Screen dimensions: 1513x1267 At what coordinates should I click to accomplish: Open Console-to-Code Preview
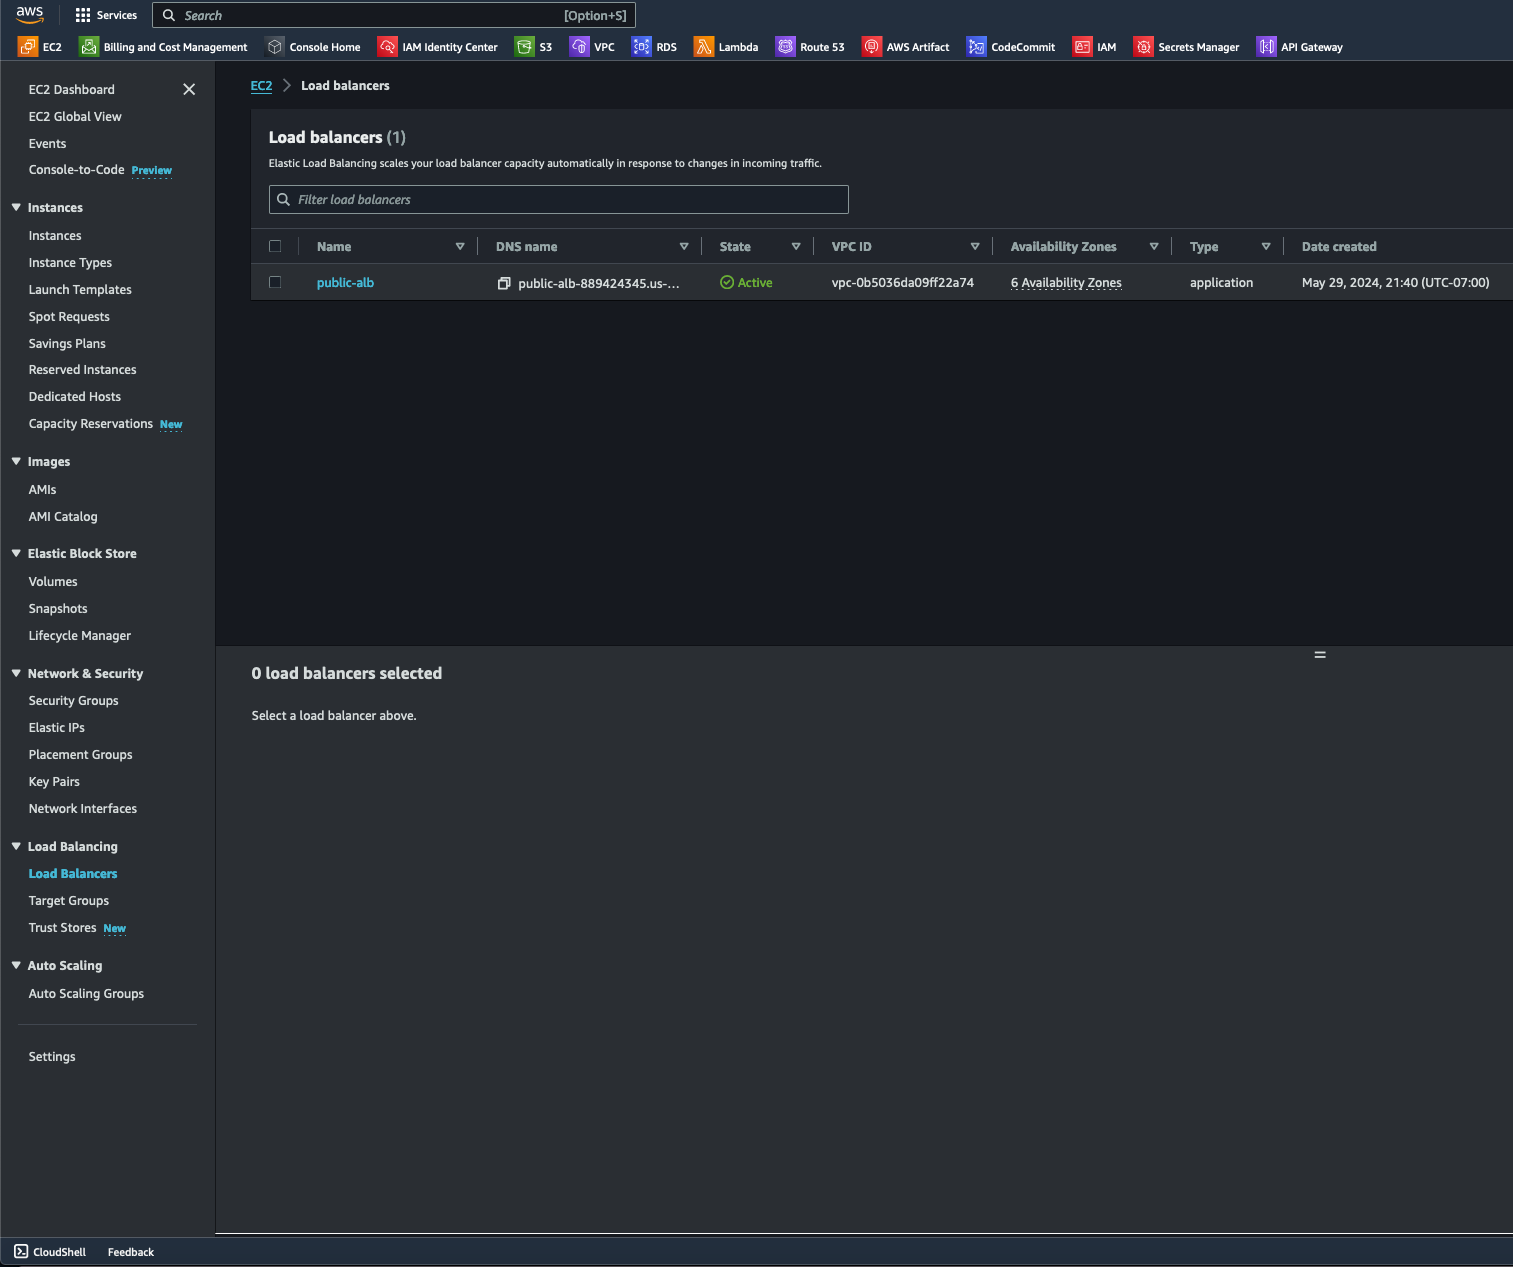point(100,170)
